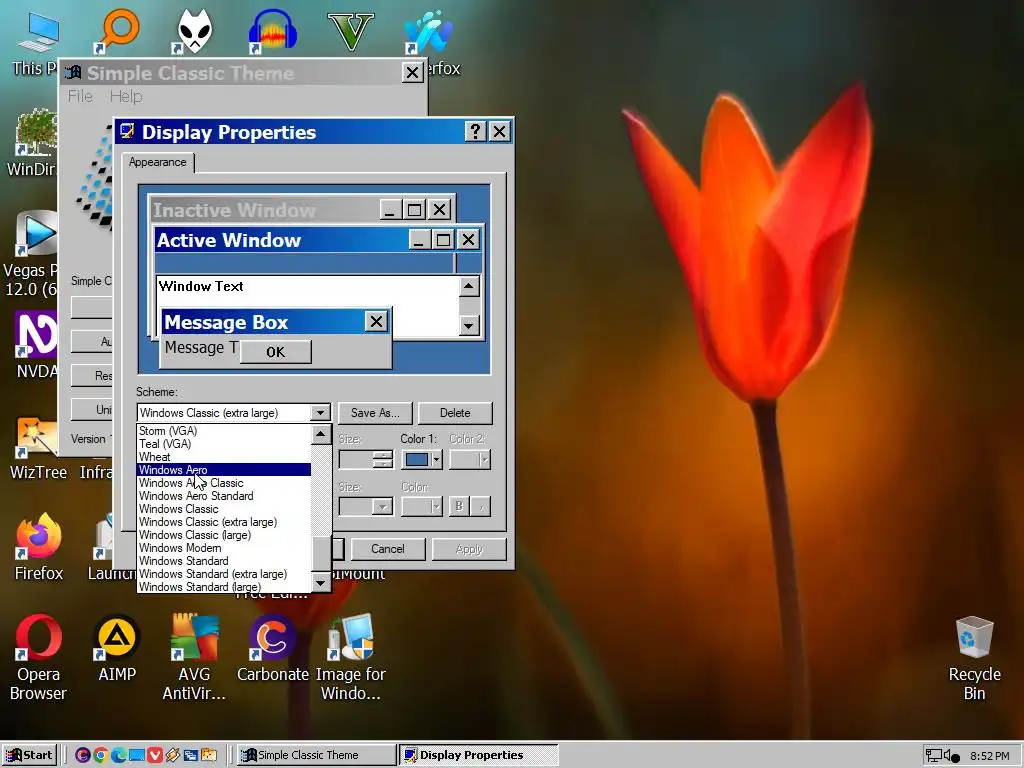Screen dimensions: 1024x768
Task: Collapse the Scheme combo box arrow
Action: (x=320, y=413)
